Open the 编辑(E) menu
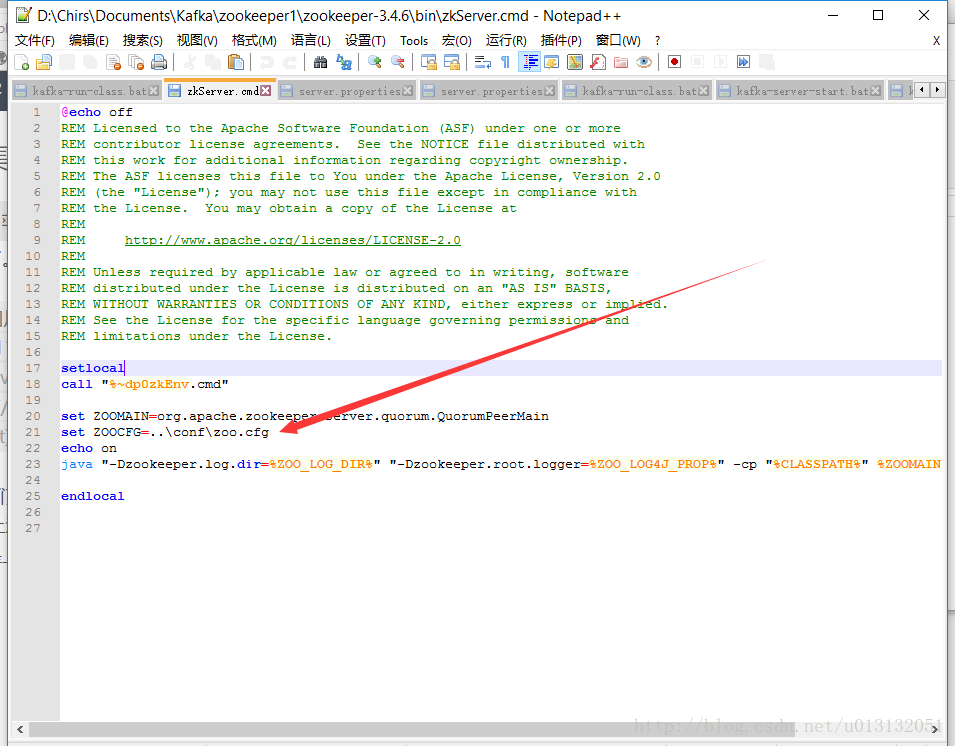The height and width of the screenshot is (746, 955). tap(88, 40)
